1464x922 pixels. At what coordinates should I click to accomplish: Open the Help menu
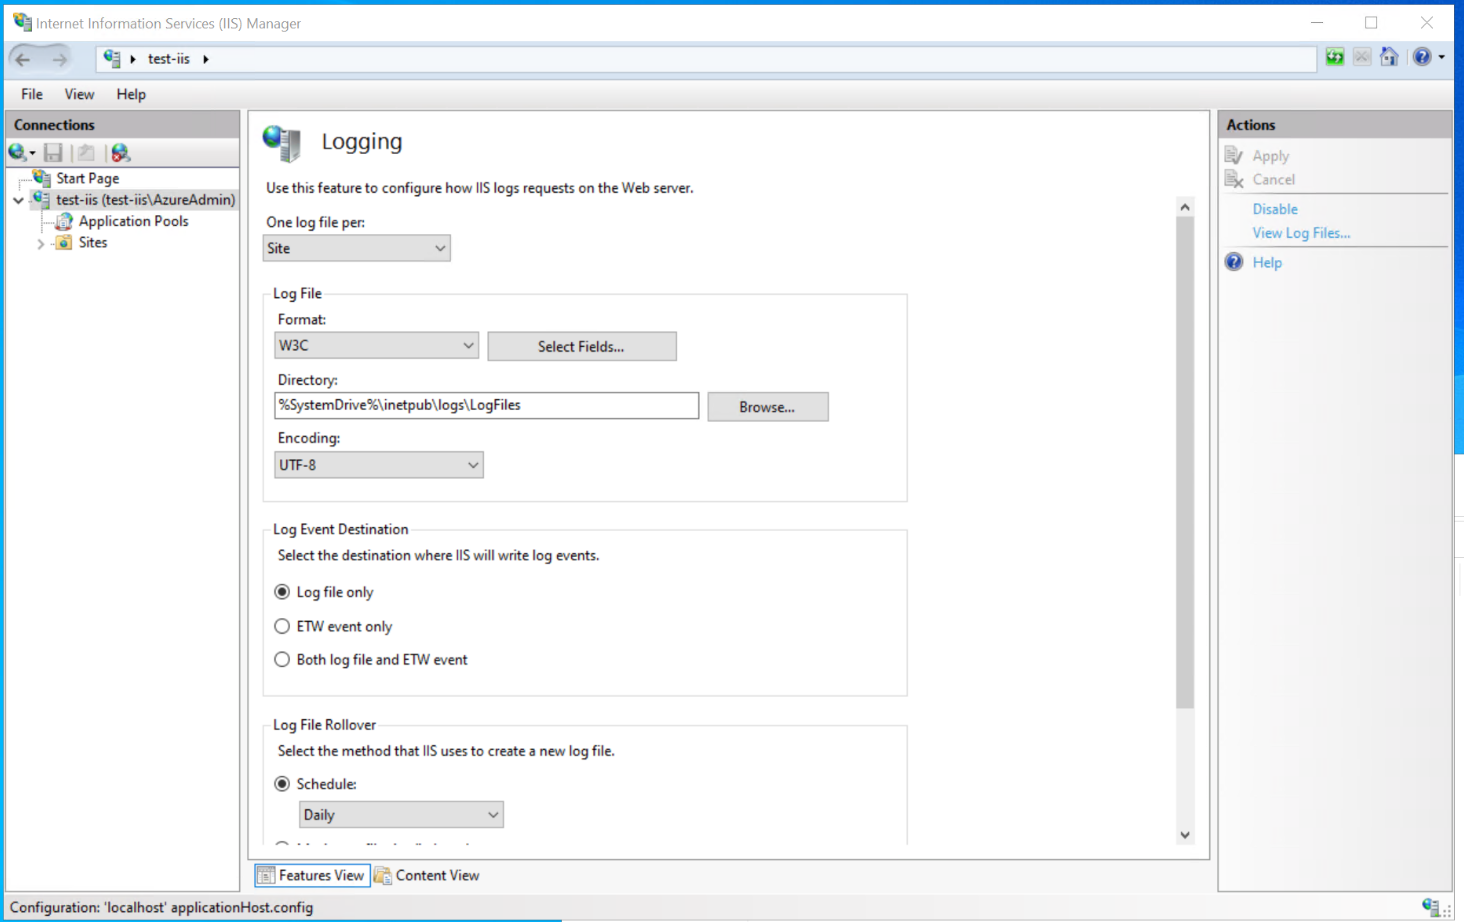click(131, 94)
